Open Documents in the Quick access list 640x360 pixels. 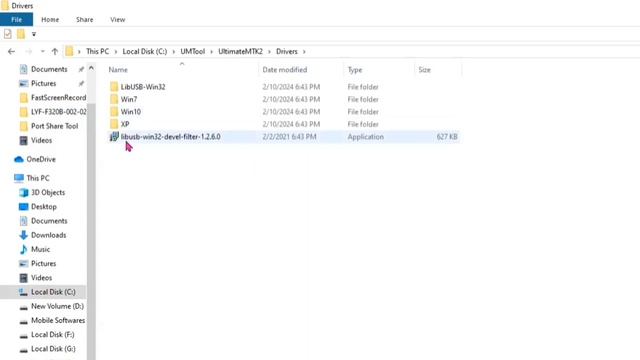(49, 69)
